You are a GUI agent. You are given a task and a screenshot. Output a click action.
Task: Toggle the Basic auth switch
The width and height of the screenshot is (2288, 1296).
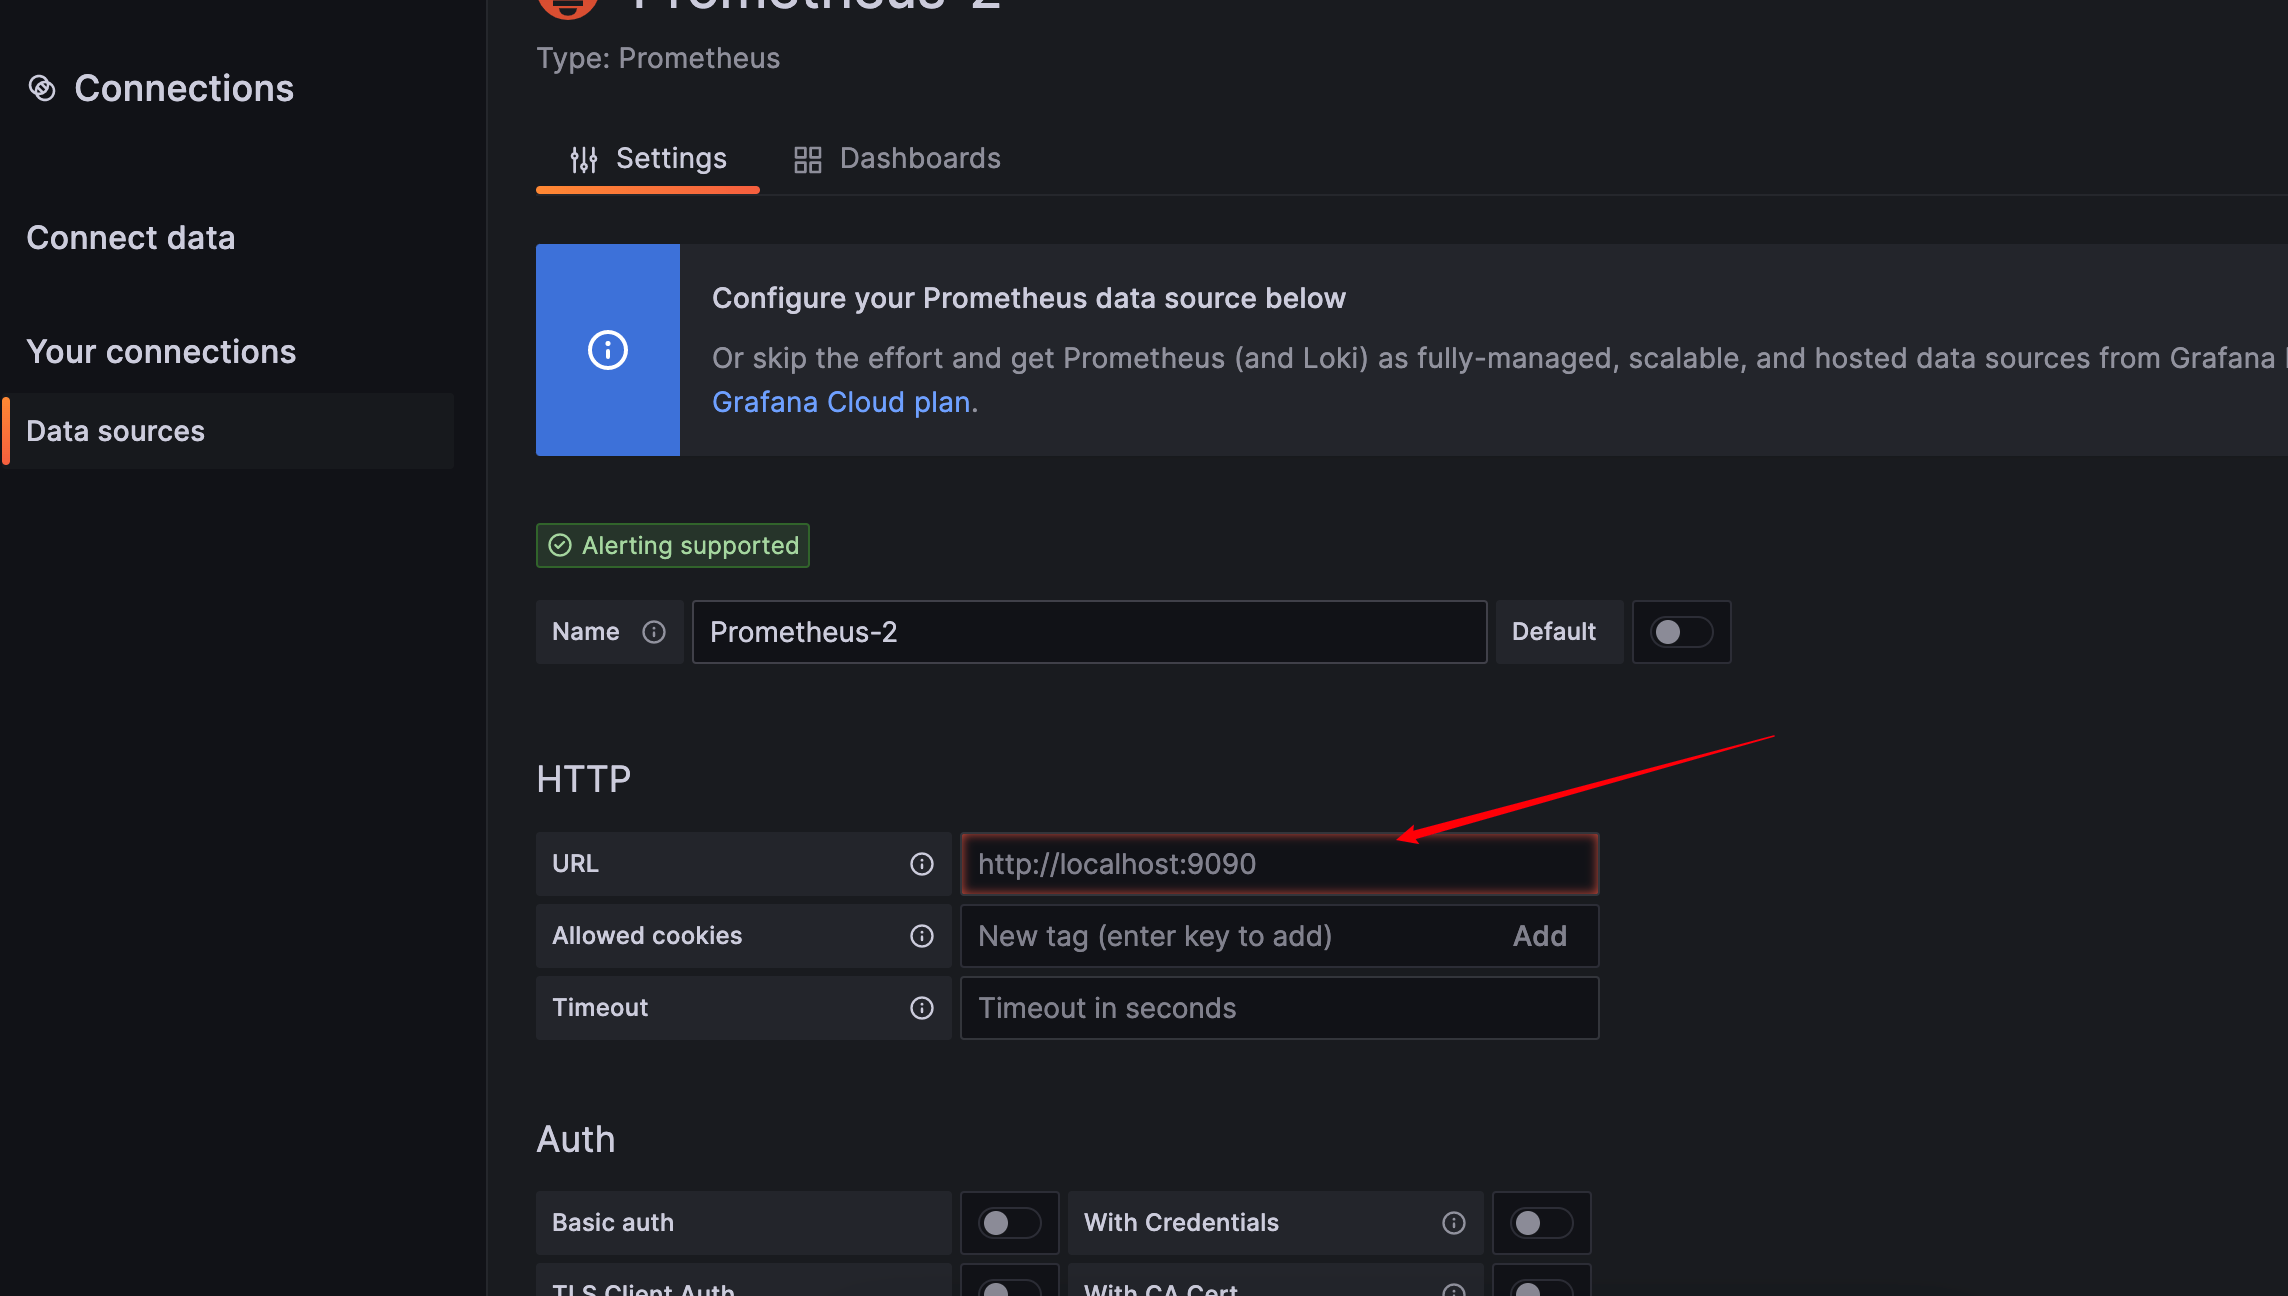[x=1010, y=1223]
